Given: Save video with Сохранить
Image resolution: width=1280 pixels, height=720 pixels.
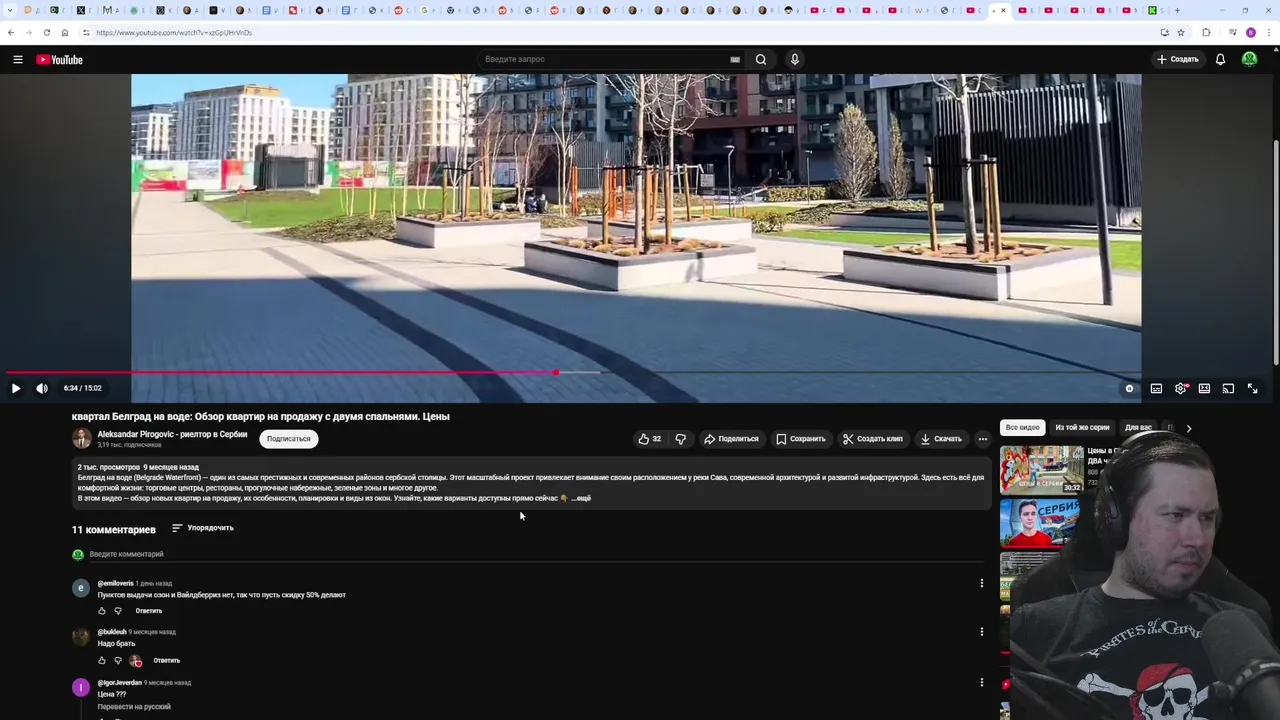Looking at the screenshot, I should point(801,439).
